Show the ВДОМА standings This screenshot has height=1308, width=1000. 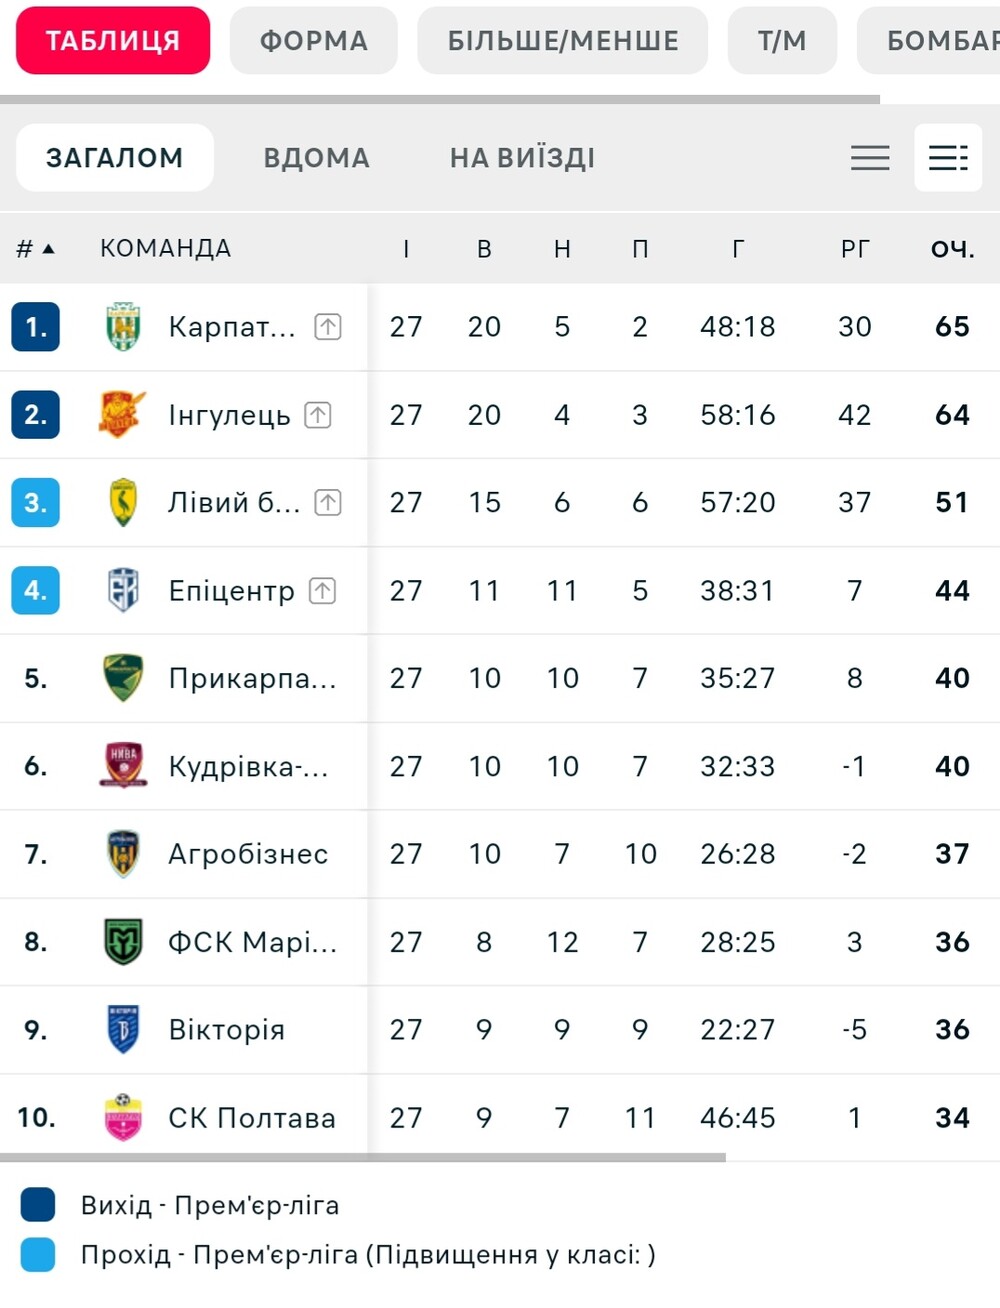point(317,158)
